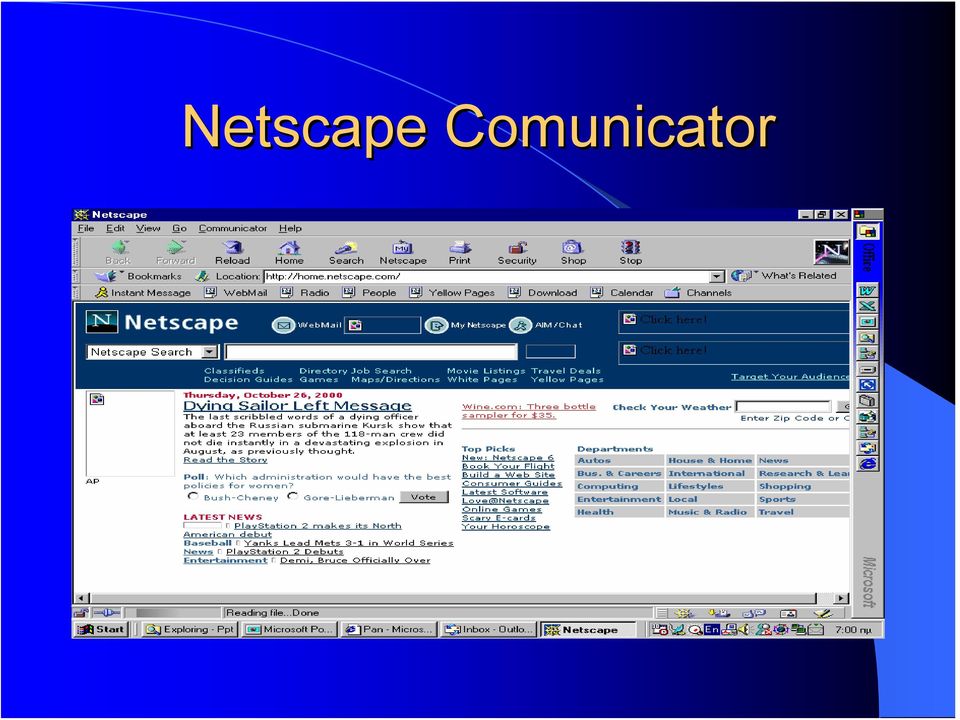Click the horizontal scrollbar left arrow
This screenshot has height=720, width=960.
coord(82,598)
